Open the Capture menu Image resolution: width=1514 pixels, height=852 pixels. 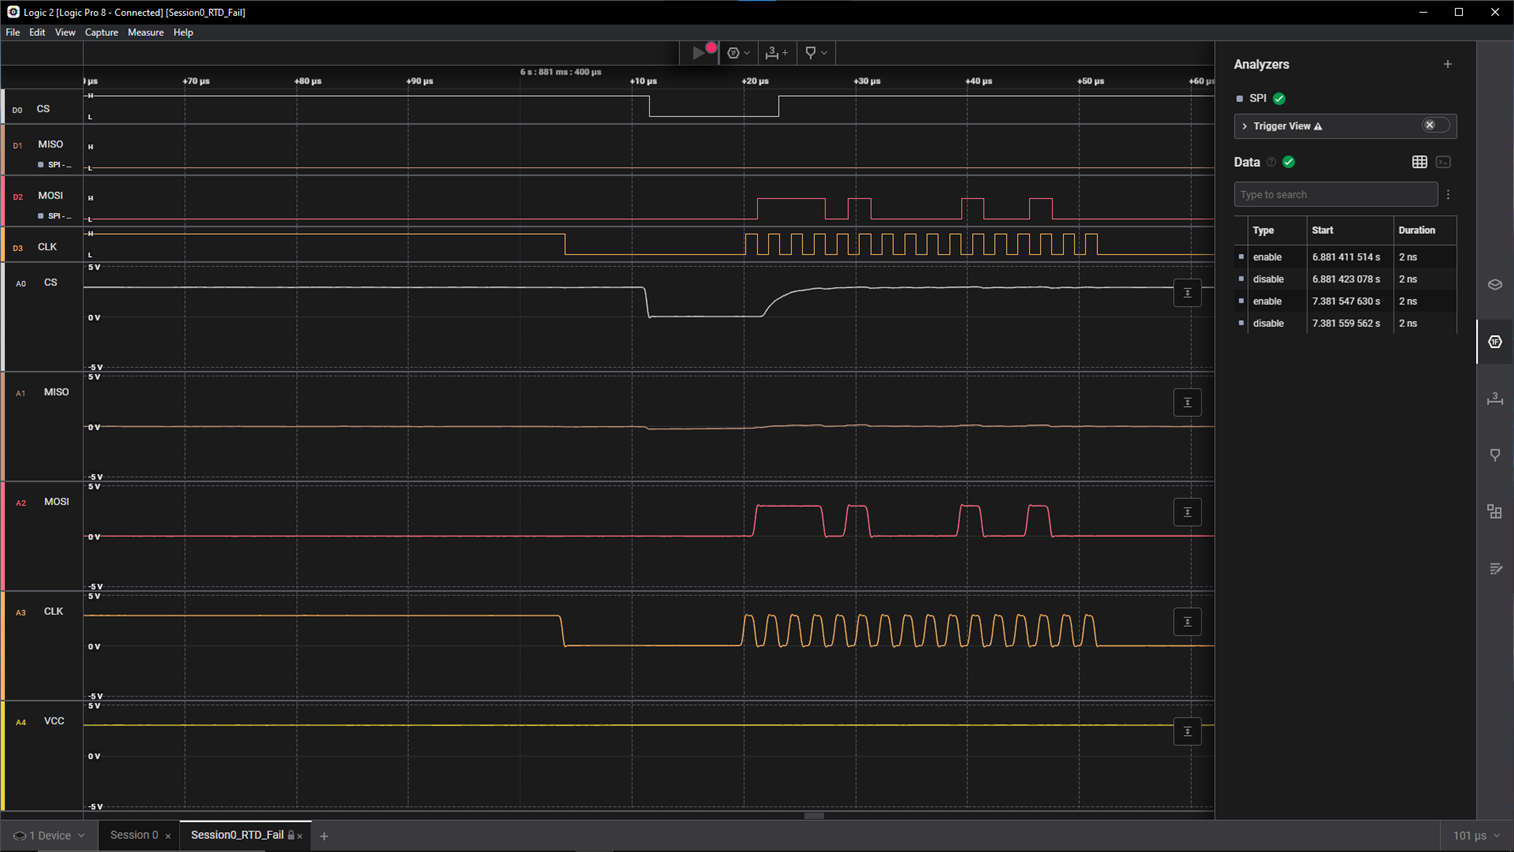click(x=101, y=32)
